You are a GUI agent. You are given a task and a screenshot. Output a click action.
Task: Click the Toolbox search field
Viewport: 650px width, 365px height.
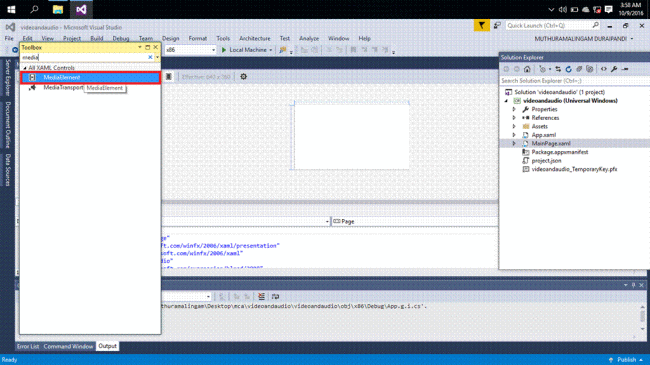84,57
